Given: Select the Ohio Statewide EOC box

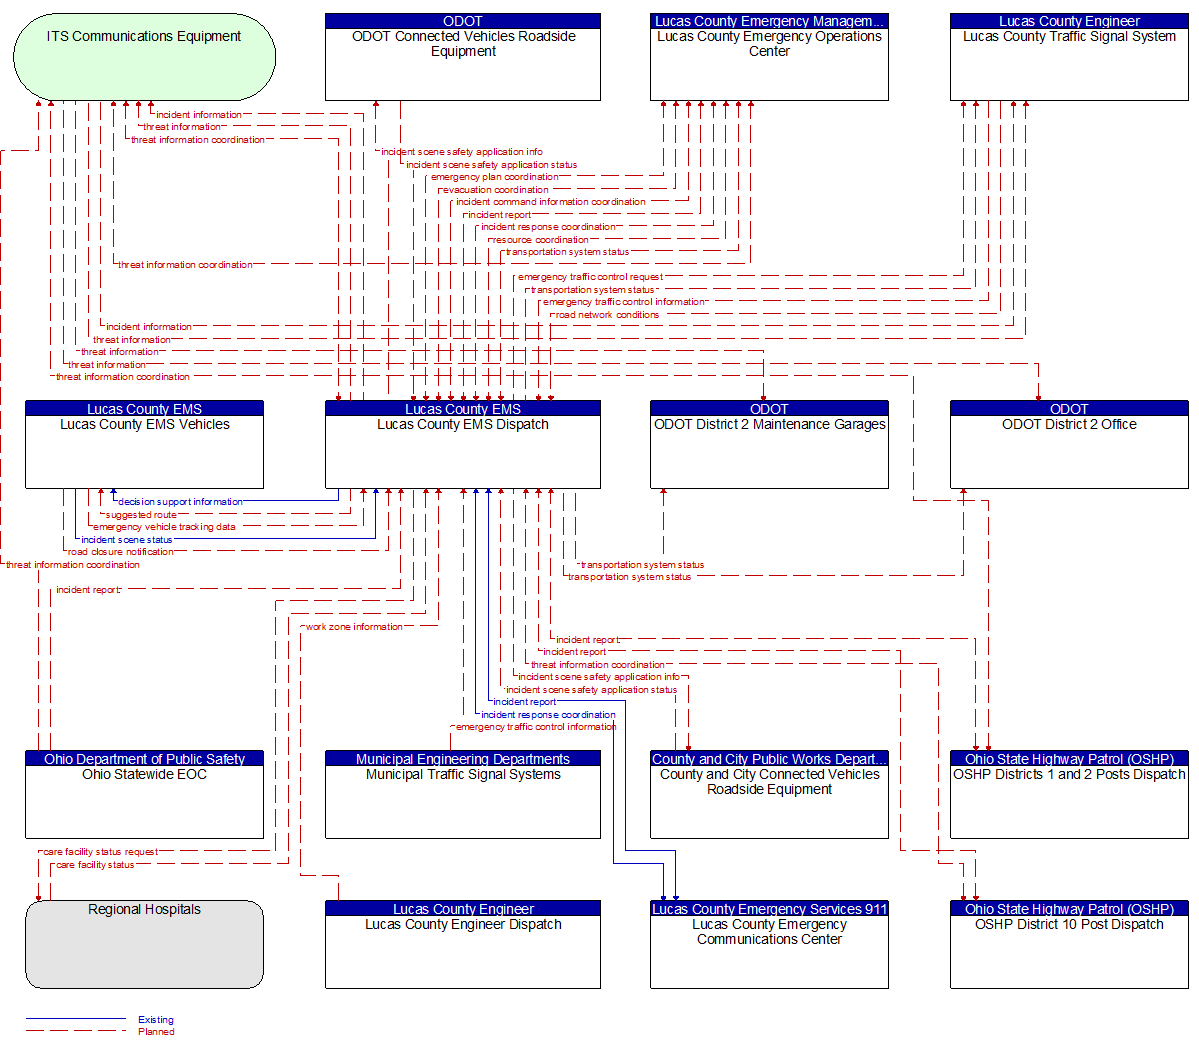Looking at the screenshot, I should 145,795.
